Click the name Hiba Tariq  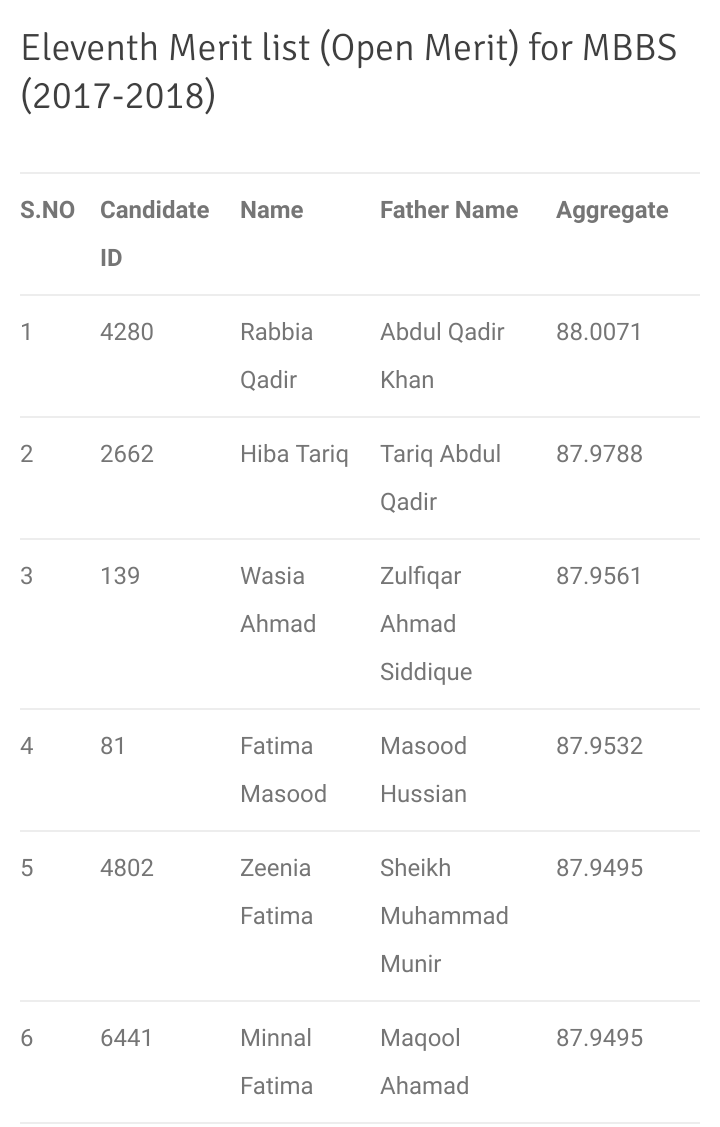click(x=294, y=454)
